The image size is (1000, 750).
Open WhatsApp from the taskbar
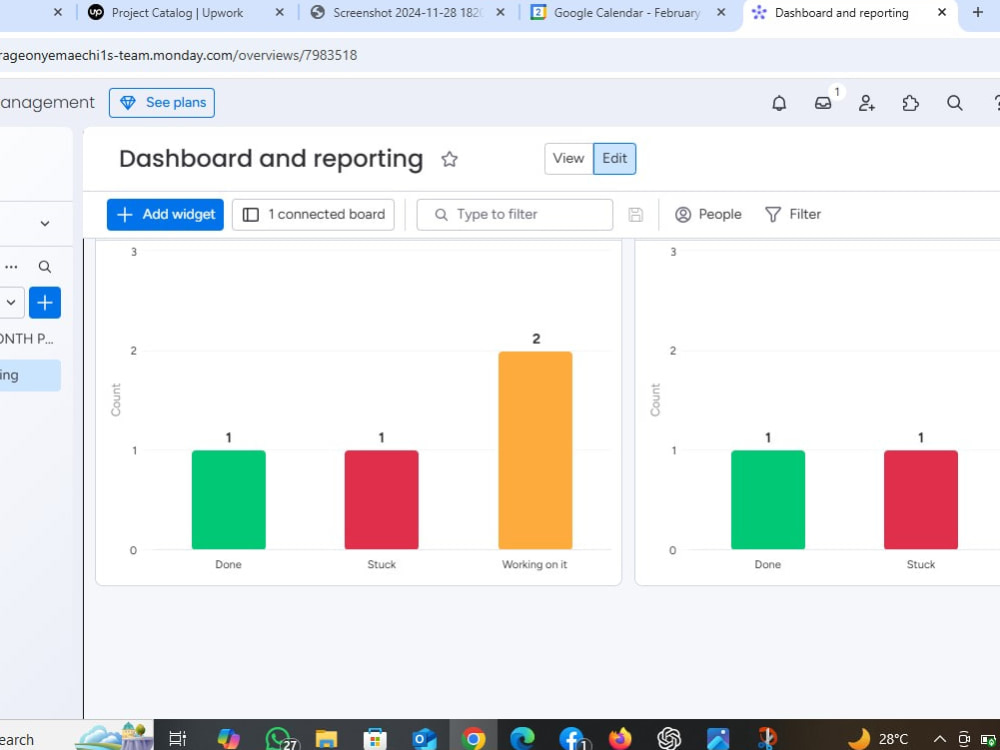pos(279,739)
